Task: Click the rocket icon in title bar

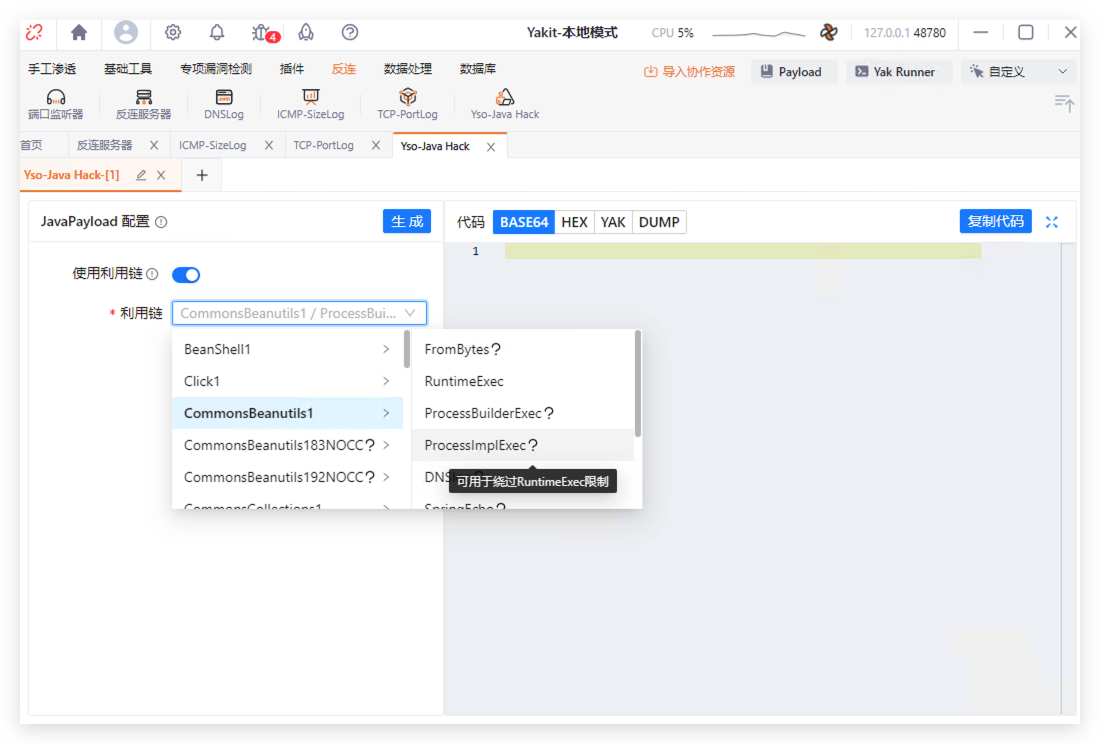Action: pyautogui.click(x=306, y=32)
